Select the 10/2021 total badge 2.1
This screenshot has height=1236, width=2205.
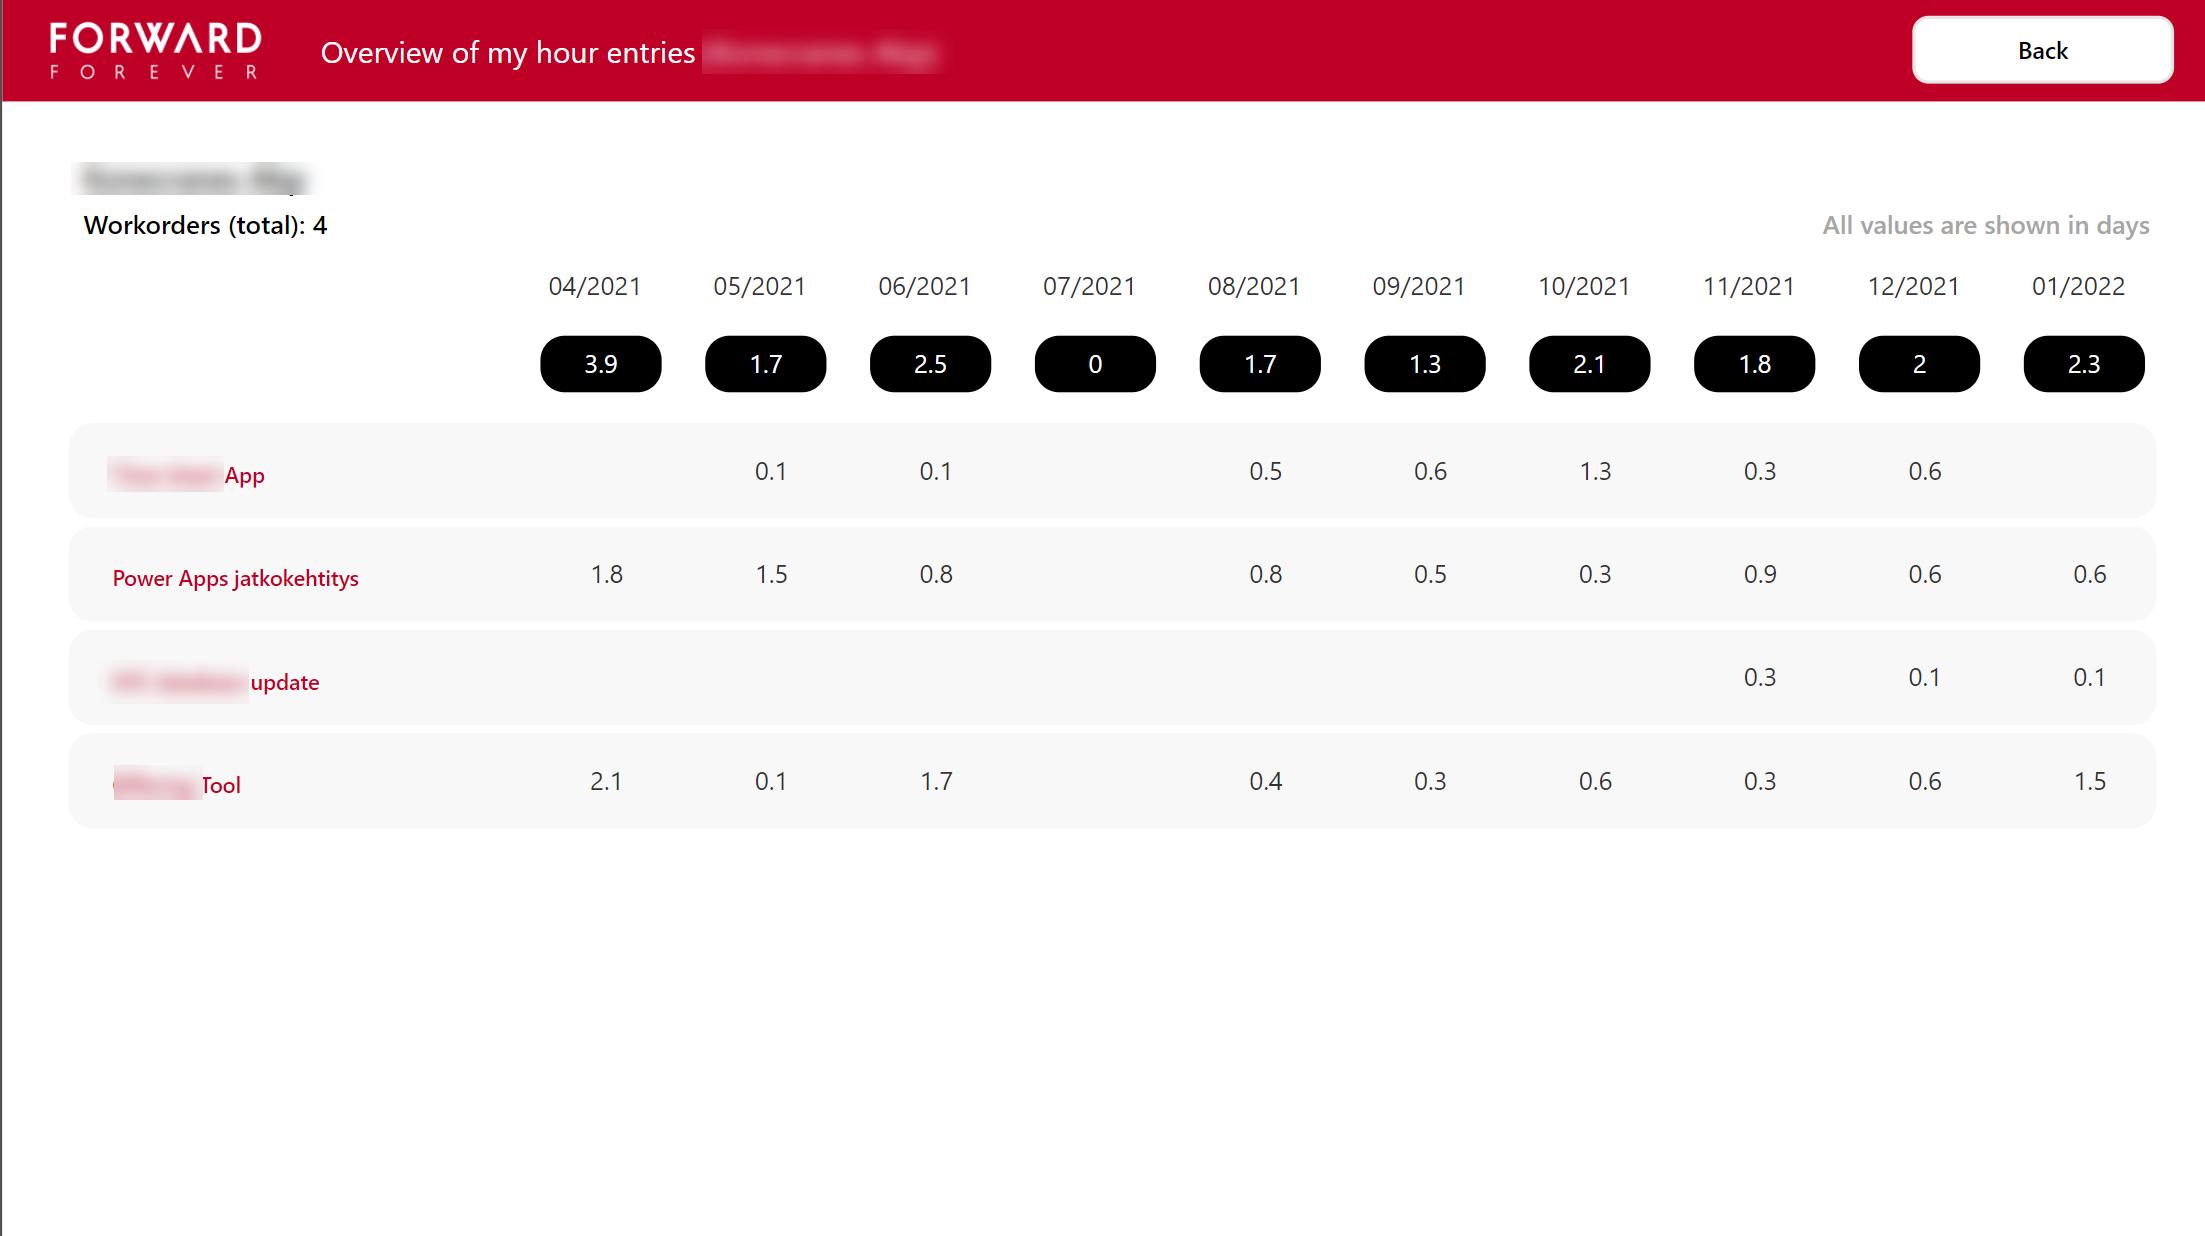(x=1589, y=364)
